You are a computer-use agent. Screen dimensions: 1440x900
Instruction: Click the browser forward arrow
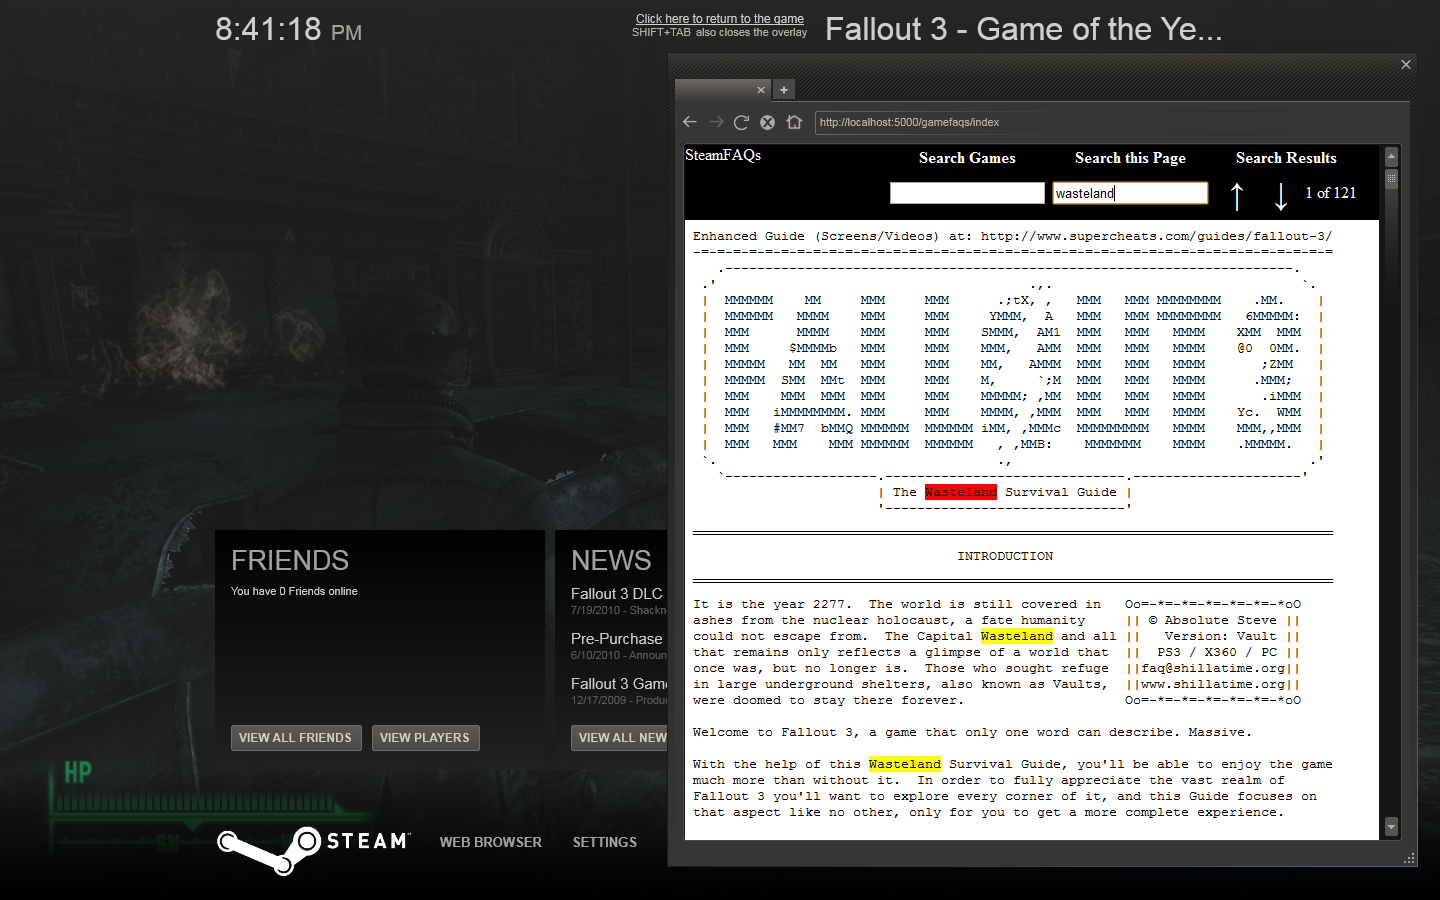pyautogui.click(x=716, y=122)
